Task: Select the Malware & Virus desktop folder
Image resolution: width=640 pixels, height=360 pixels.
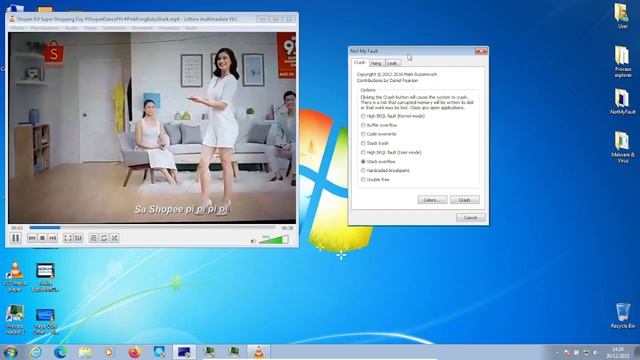Action: pyautogui.click(x=622, y=147)
